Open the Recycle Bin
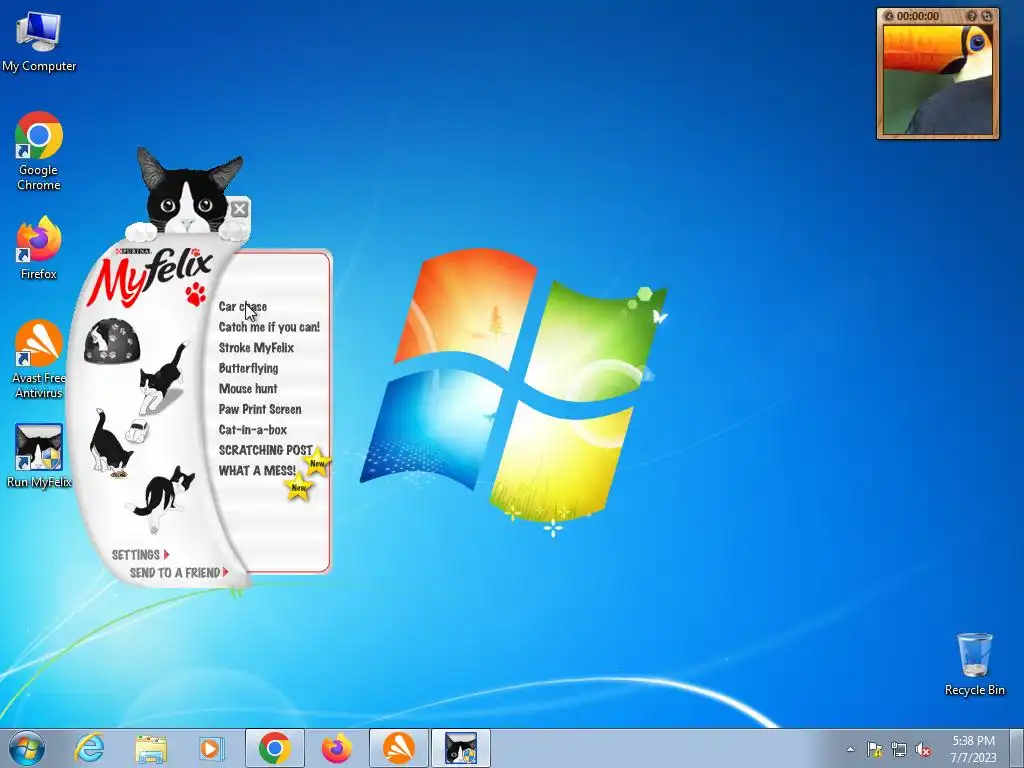The width and height of the screenshot is (1024, 768). pyautogui.click(x=974, y=664)
